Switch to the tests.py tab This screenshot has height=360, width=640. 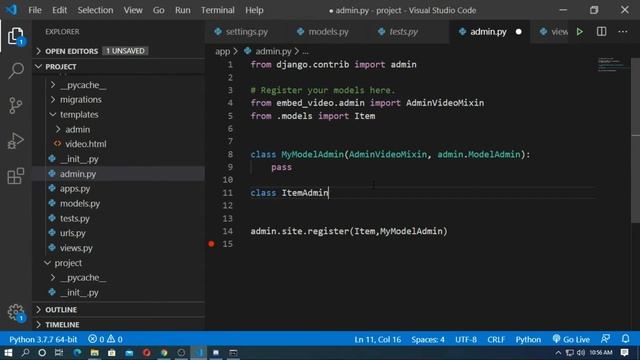pos(403,32)
